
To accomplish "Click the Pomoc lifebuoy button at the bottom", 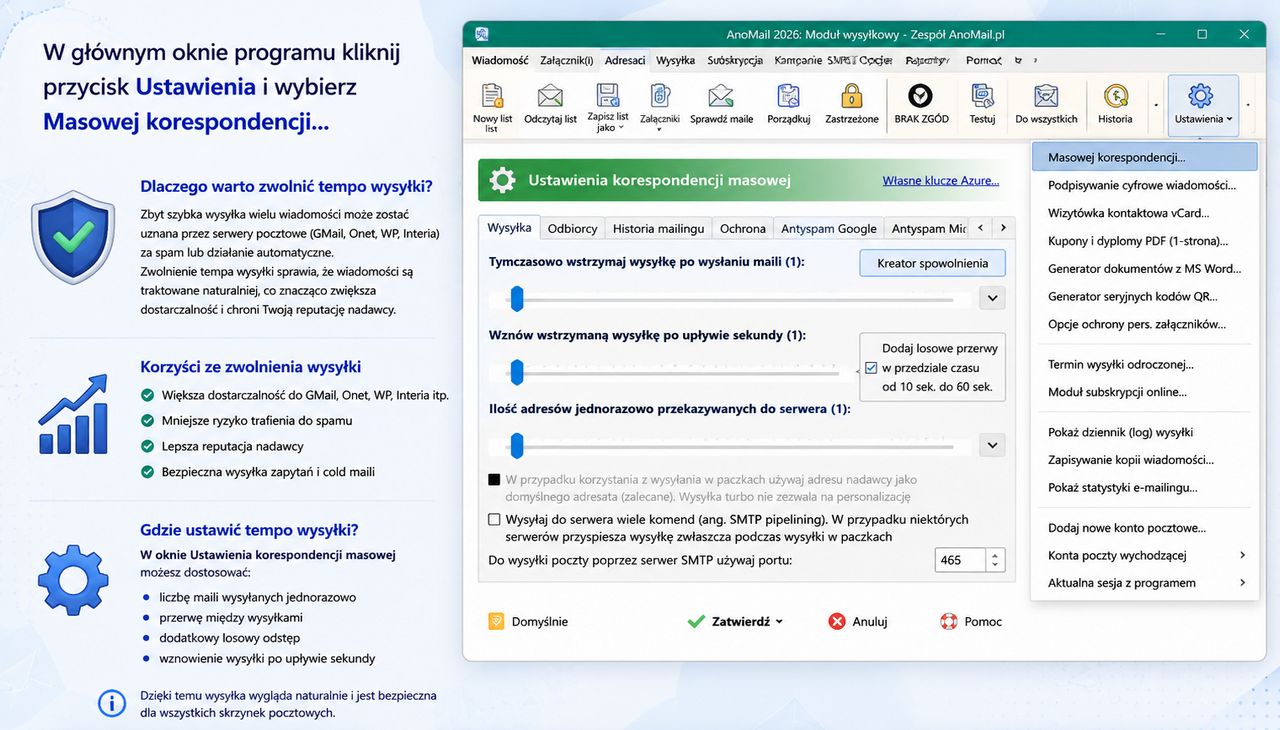I will (x=971, y=621).
